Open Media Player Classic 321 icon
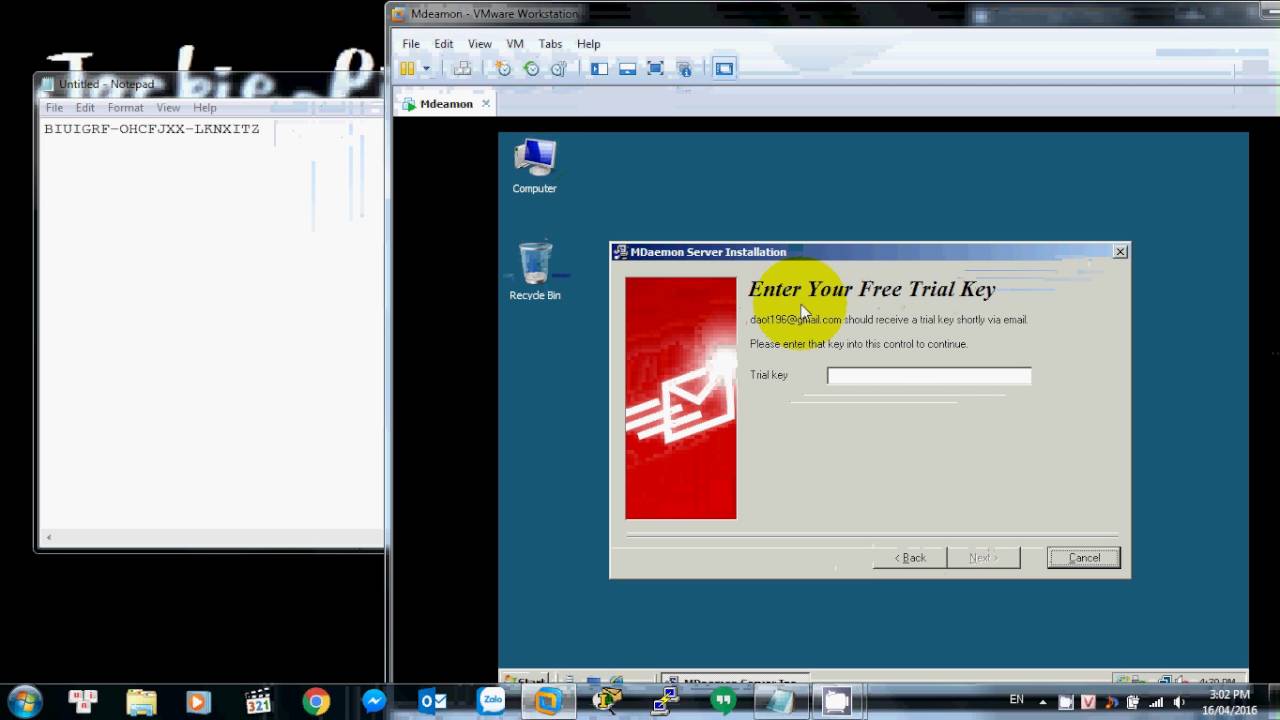This screenshot has height=720, width=1280. click(x=258, y=702)
